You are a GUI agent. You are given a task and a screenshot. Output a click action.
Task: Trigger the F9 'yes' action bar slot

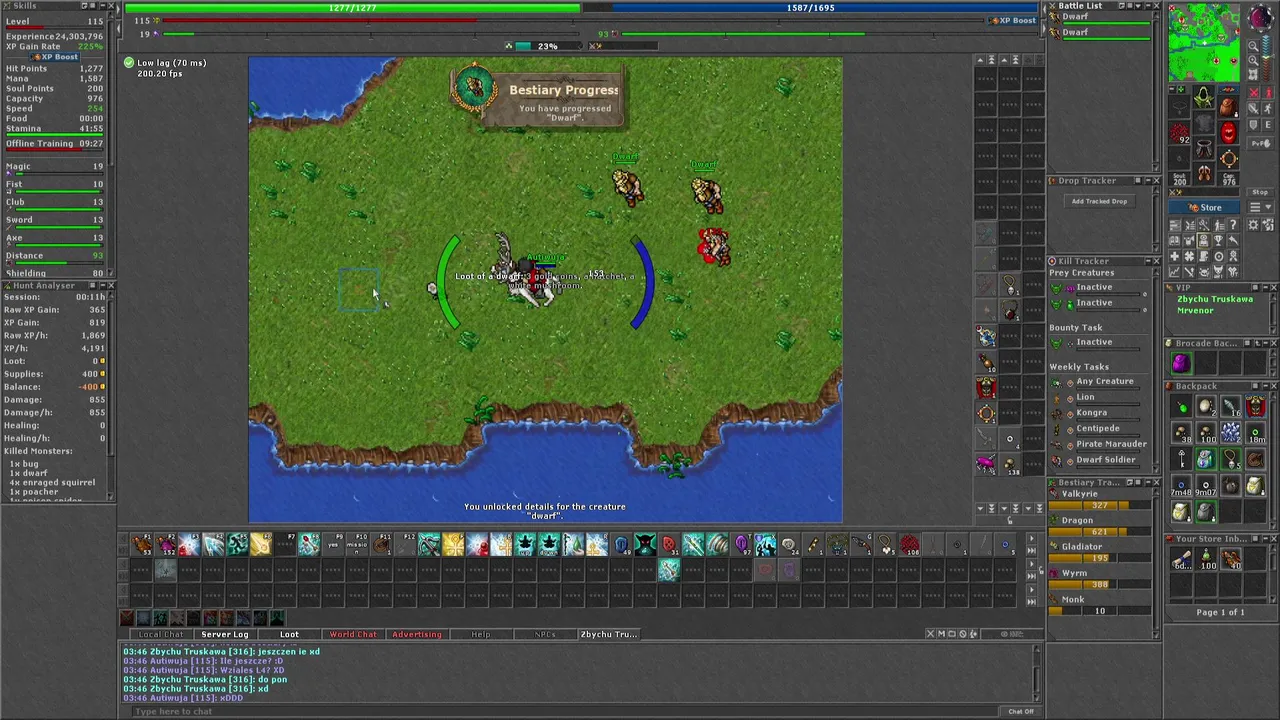point(332,544)
